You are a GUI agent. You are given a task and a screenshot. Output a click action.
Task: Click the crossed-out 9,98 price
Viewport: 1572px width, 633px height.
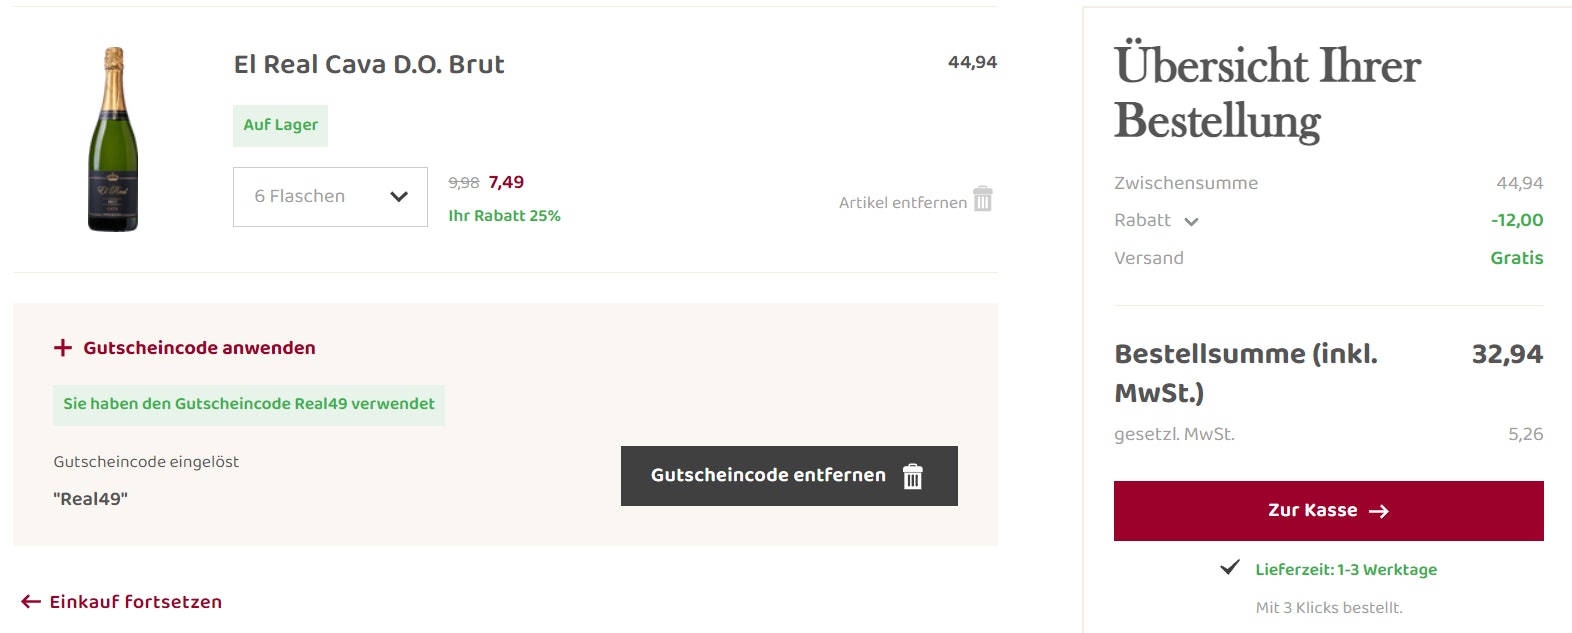coord(463,182)
